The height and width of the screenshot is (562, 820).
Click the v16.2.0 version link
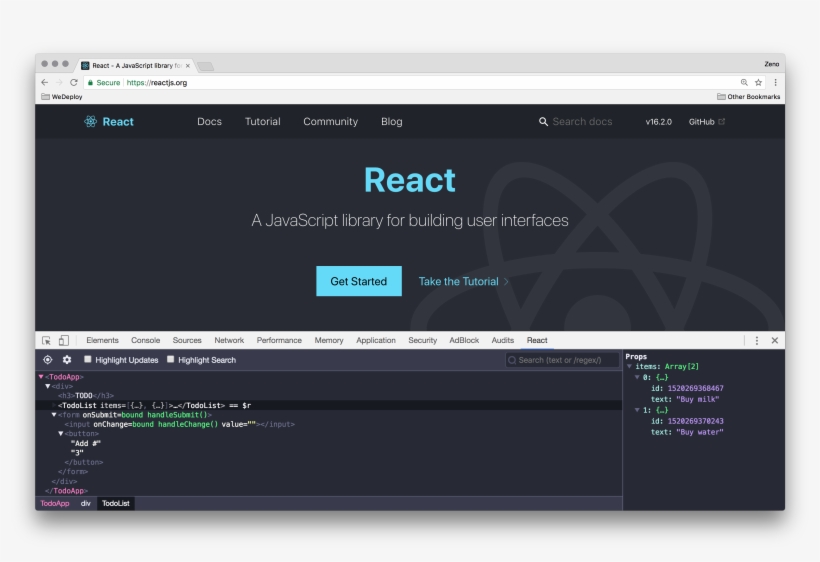coord(658,122)
